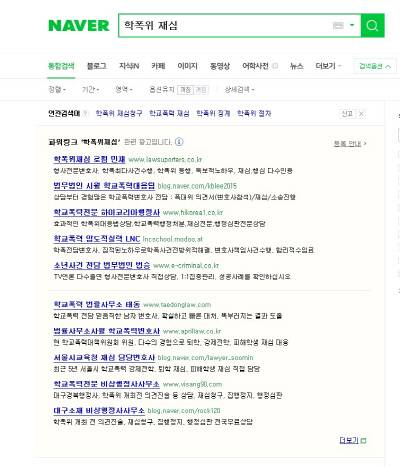Switch to the 지식iN tab
This screenshot has height=467, width=400.
tap(129, 66)
